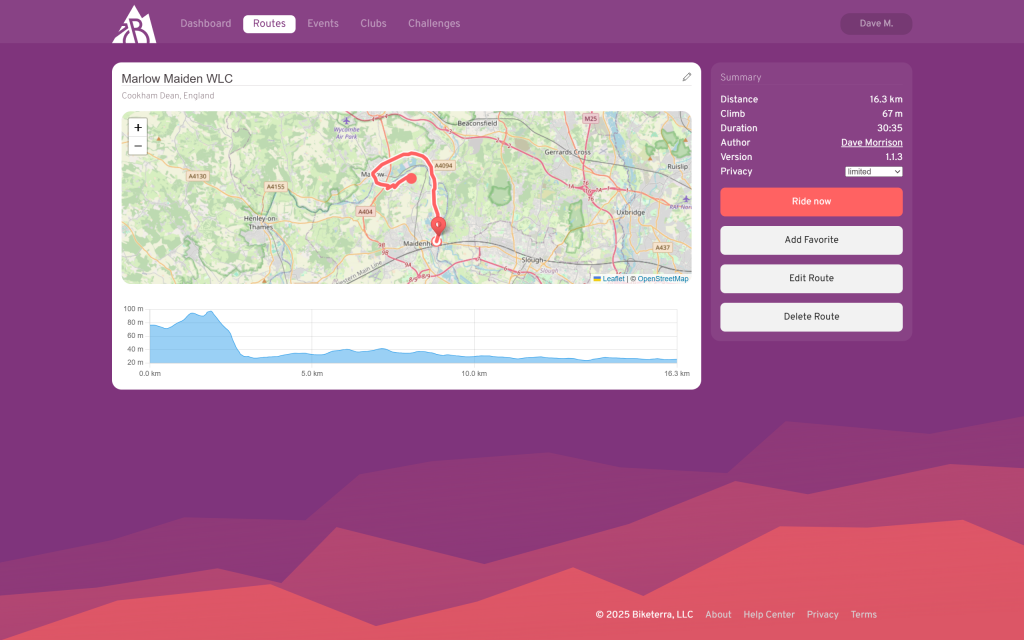The image size is (1024, 640).
Task: Open the Challenges page
Action: (x=434, y=23)
